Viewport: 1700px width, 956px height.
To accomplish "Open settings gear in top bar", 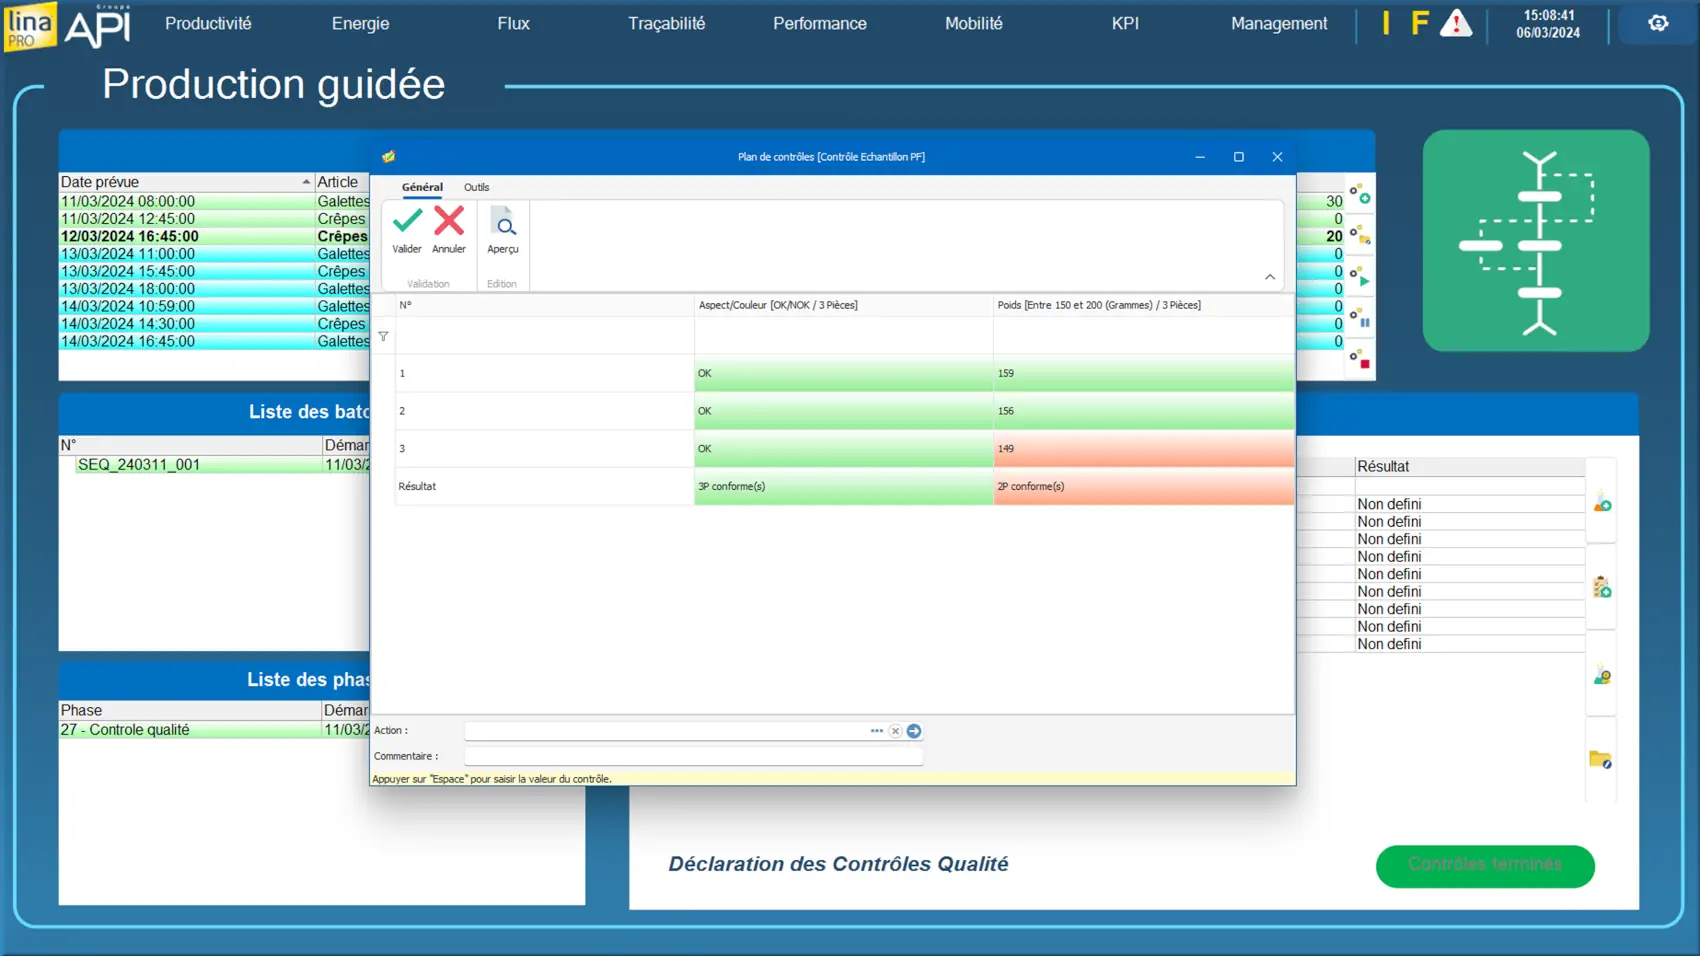I will pos(1658,23).
